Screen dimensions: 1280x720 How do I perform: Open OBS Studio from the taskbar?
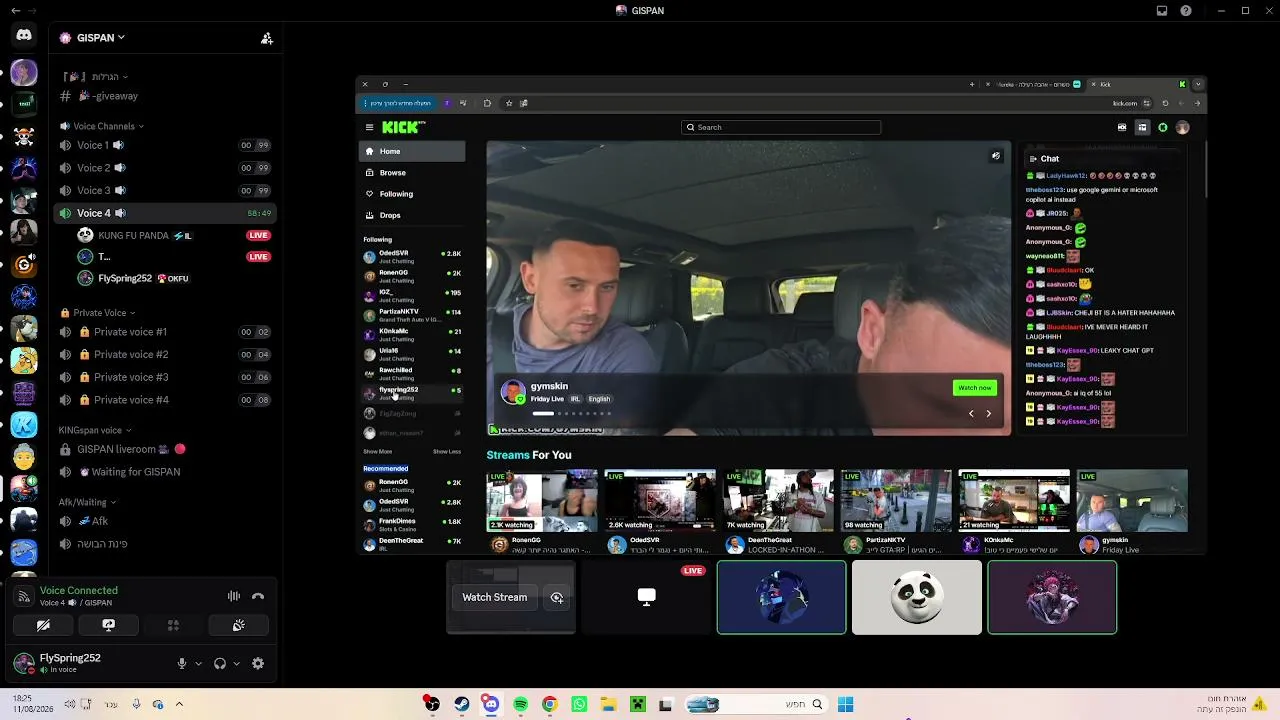point(432,704)
